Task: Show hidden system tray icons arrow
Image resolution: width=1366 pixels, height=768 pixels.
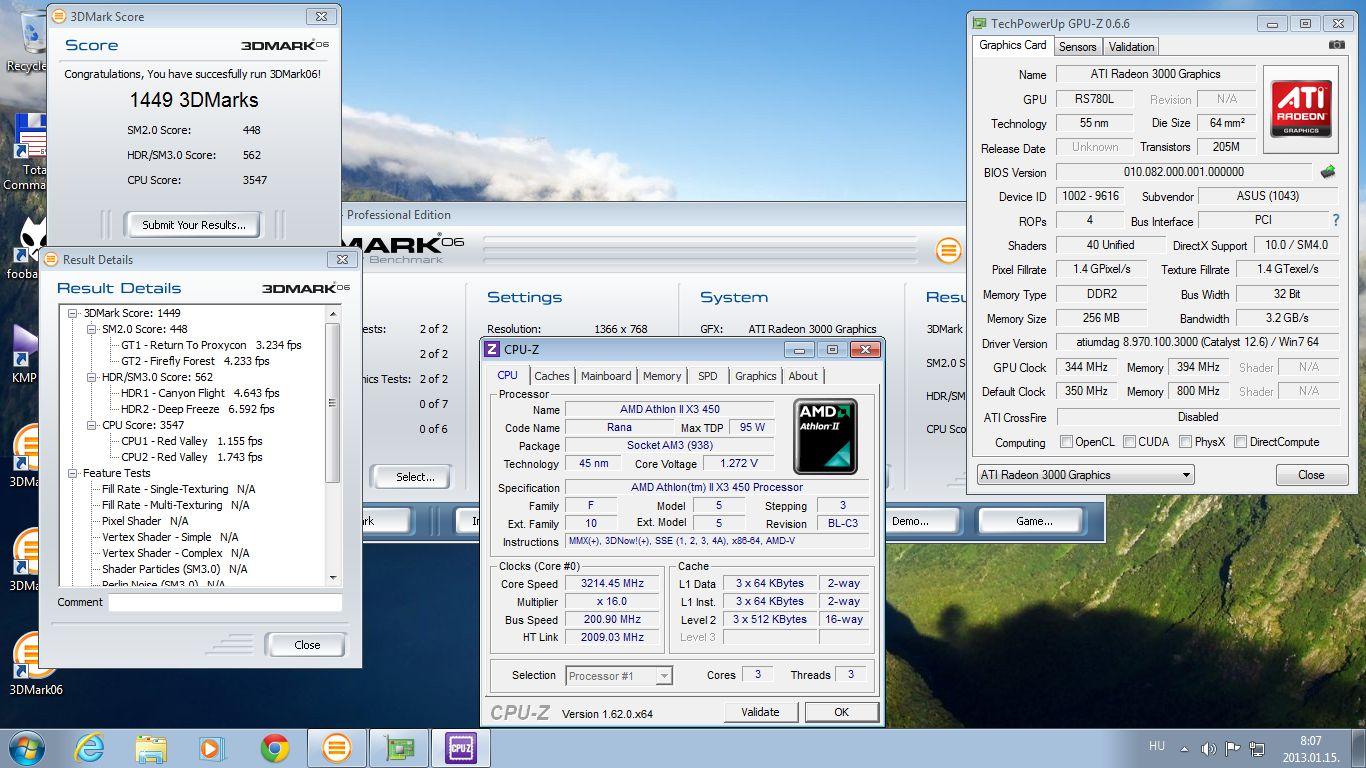Action: 1185,747
